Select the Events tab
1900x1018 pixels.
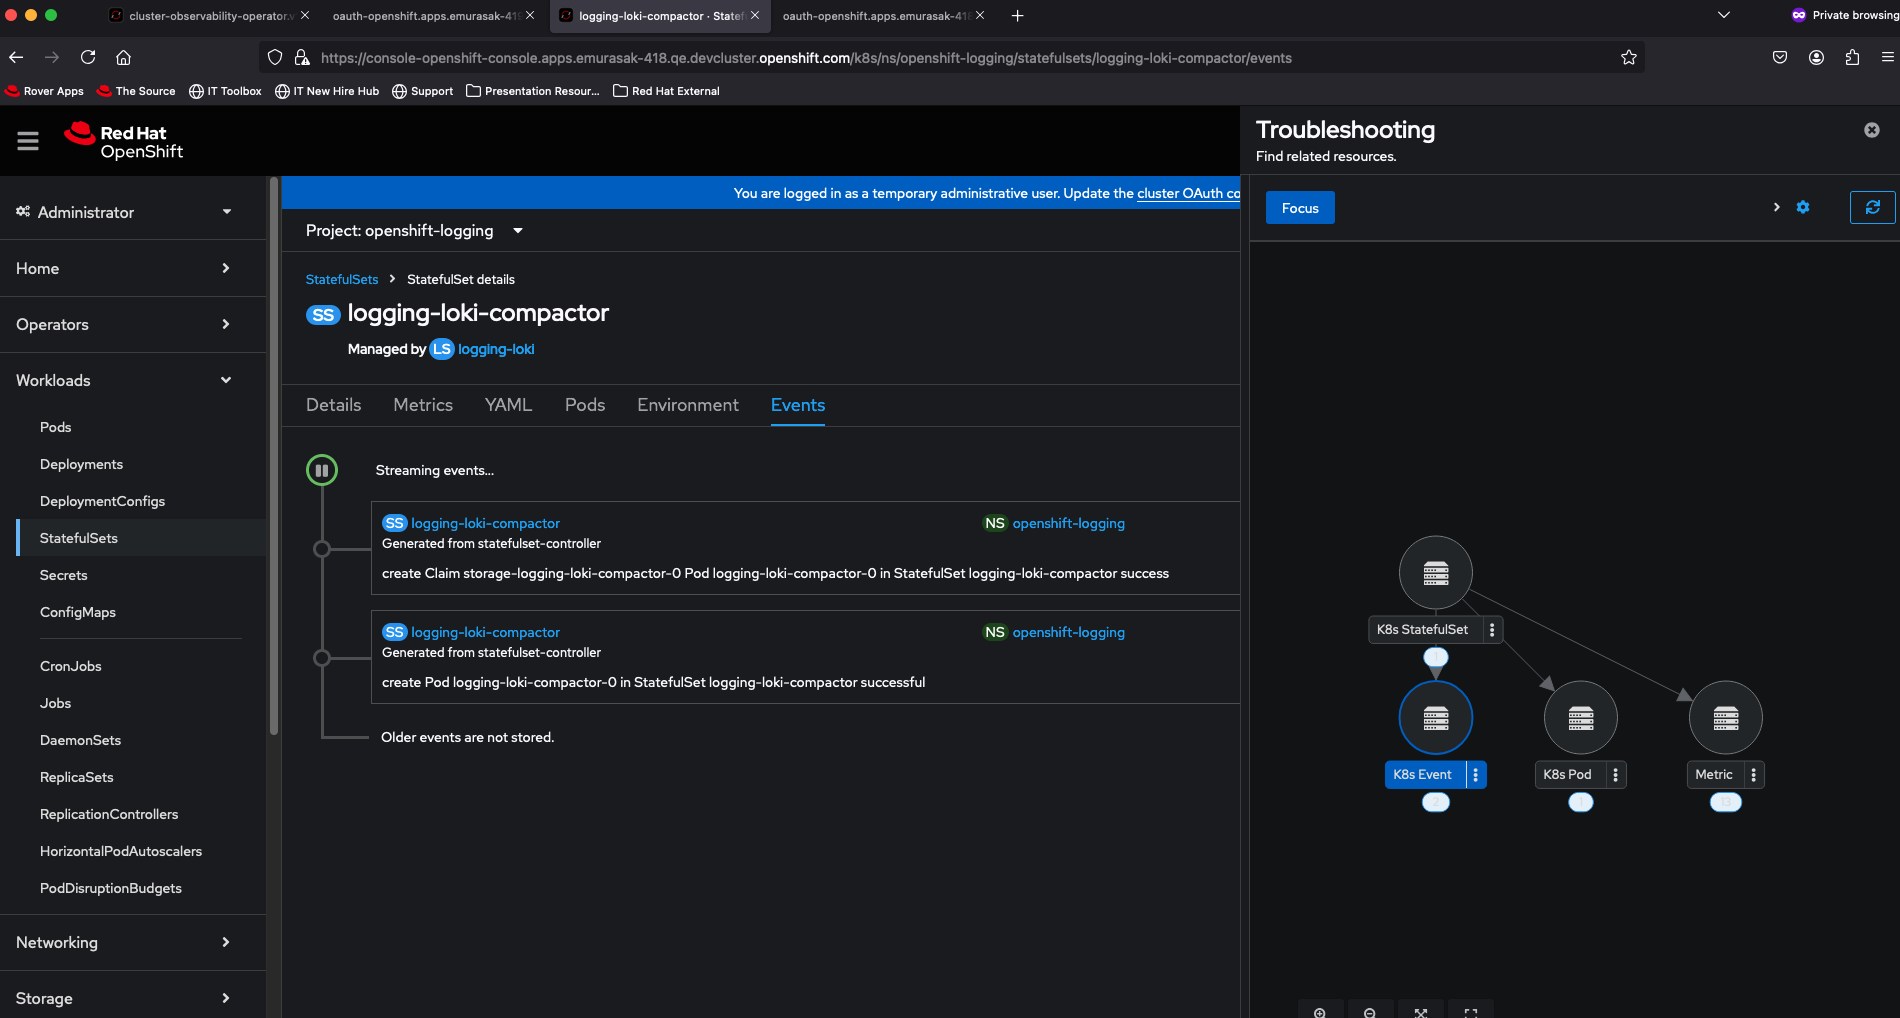pos(798,405)
